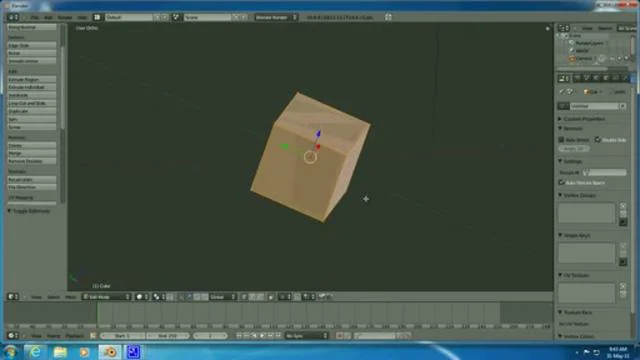The height and width of the screenshot is (360, 640).
Task: Open Windows Explorer folder on taskbar
Action: pos(60,352)
